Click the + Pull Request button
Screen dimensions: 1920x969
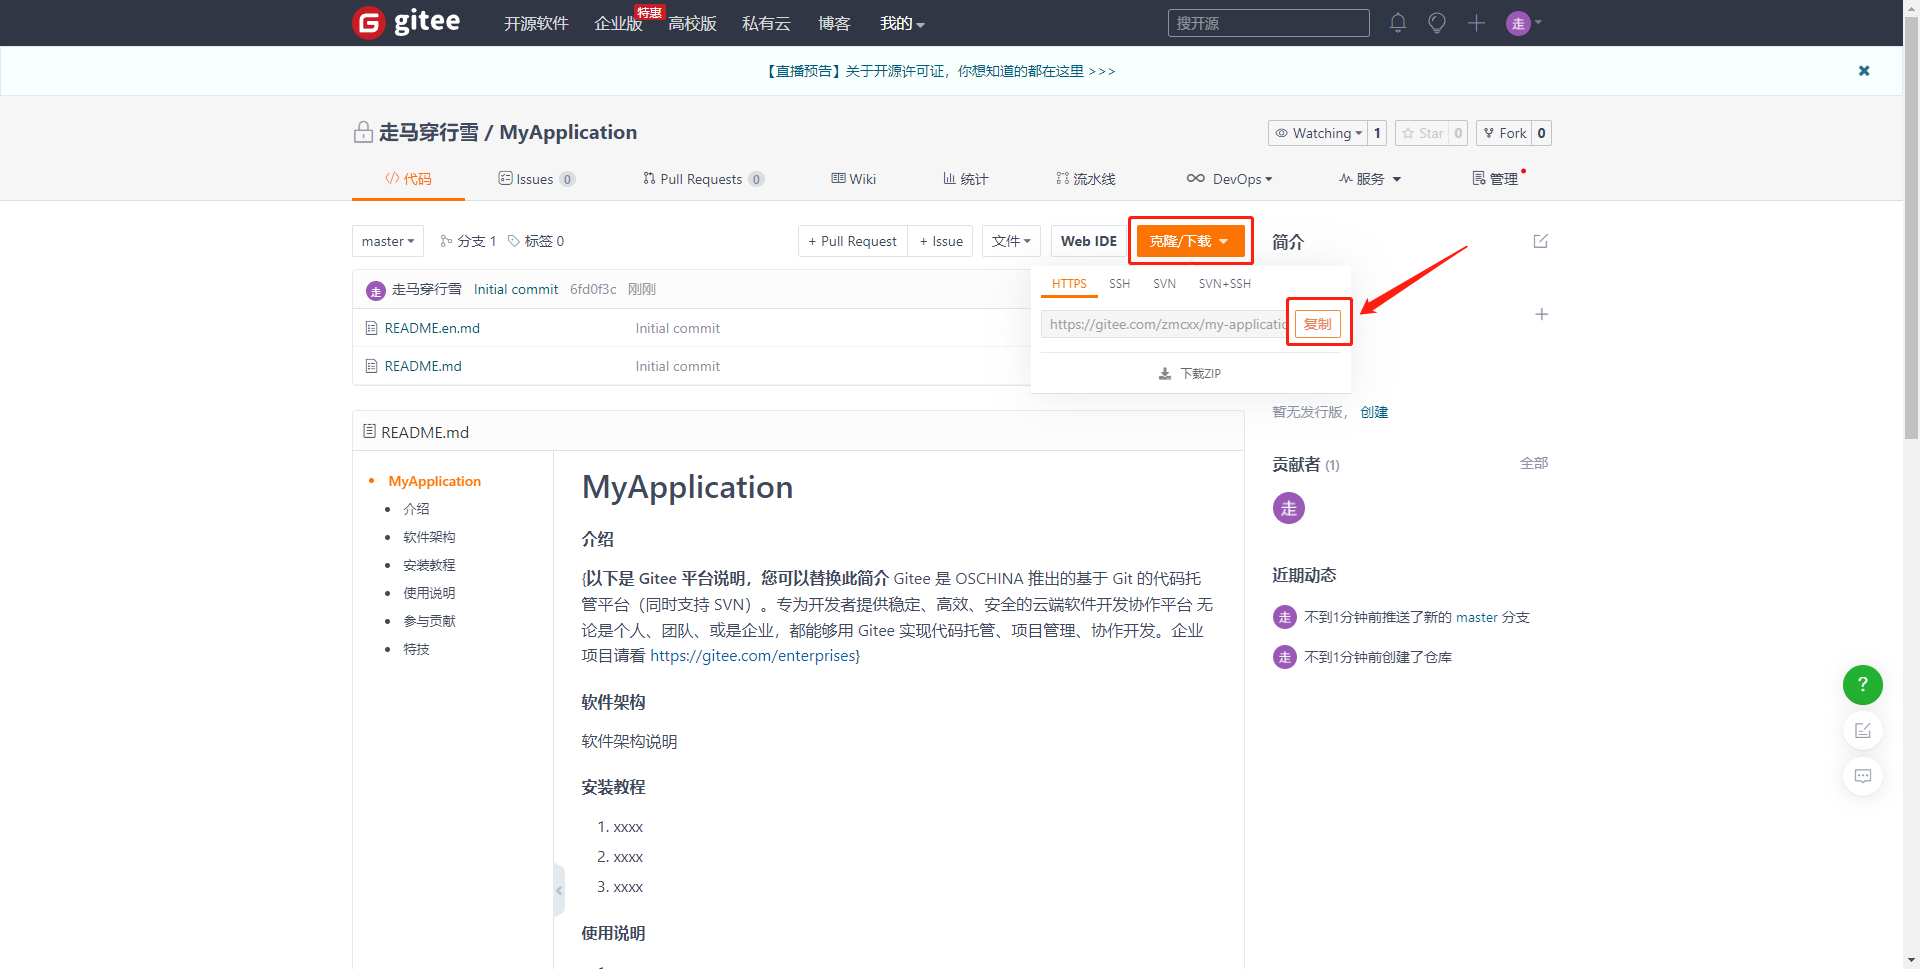853,241
